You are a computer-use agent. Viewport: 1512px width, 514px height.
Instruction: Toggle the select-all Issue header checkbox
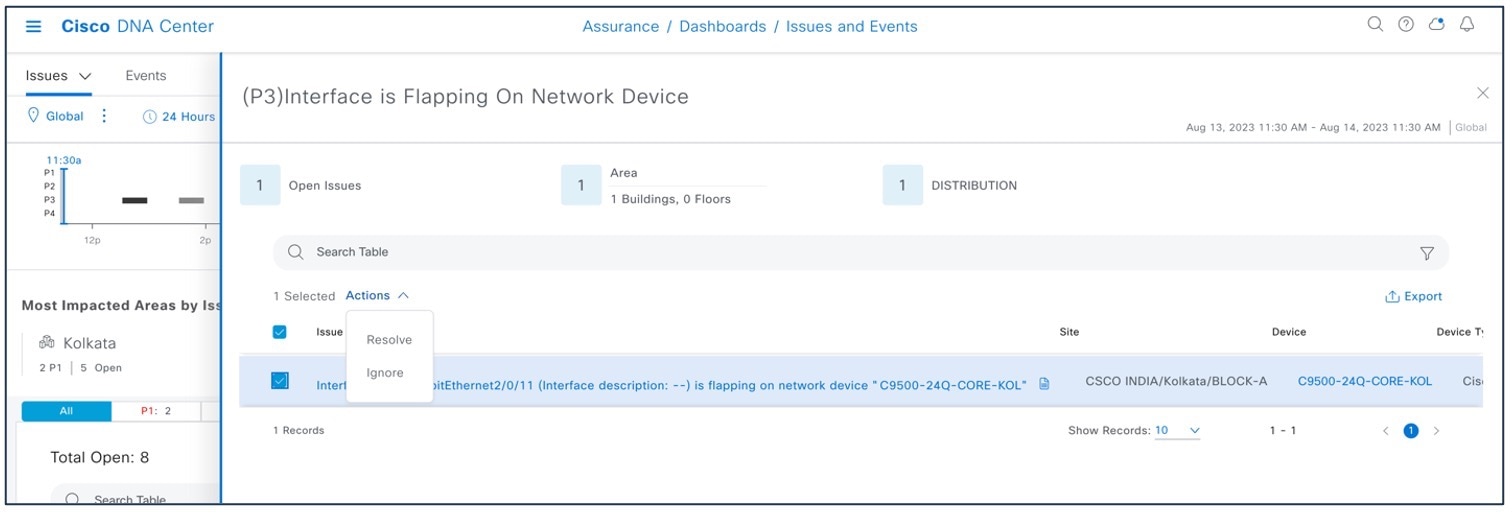(x=280, y=332)
